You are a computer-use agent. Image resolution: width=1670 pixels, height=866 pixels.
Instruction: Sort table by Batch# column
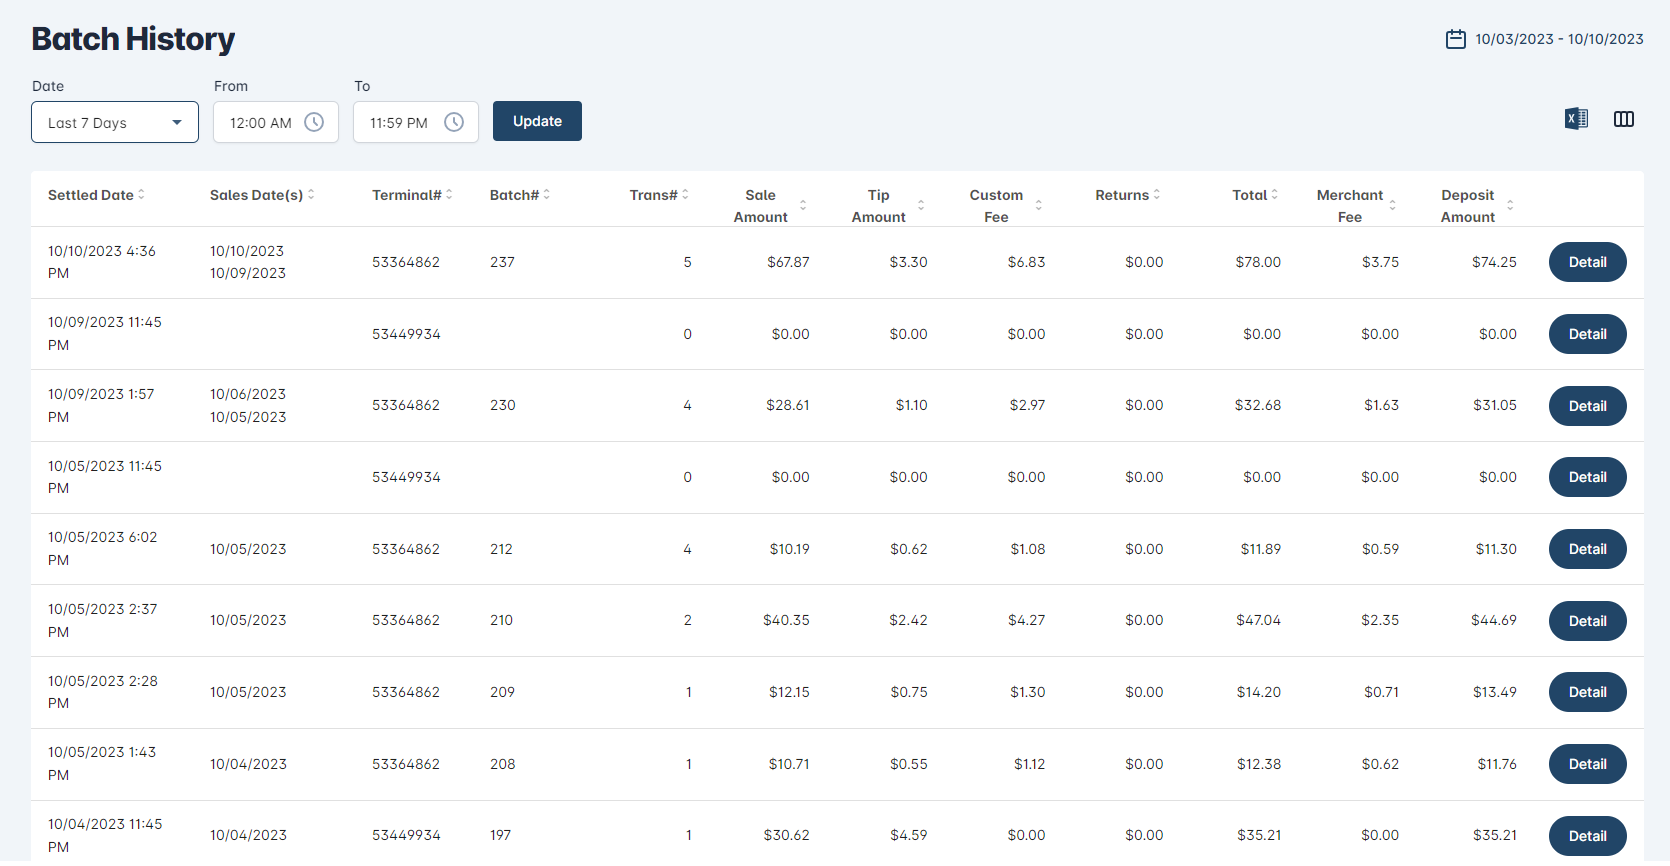point(519,195)
